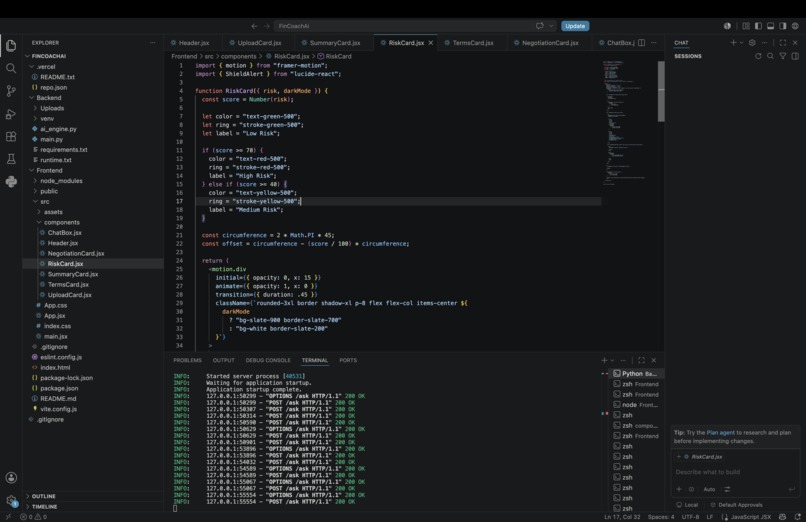Open the Python view in activity bar
This screenshot has height=522, width=806.
11,181
